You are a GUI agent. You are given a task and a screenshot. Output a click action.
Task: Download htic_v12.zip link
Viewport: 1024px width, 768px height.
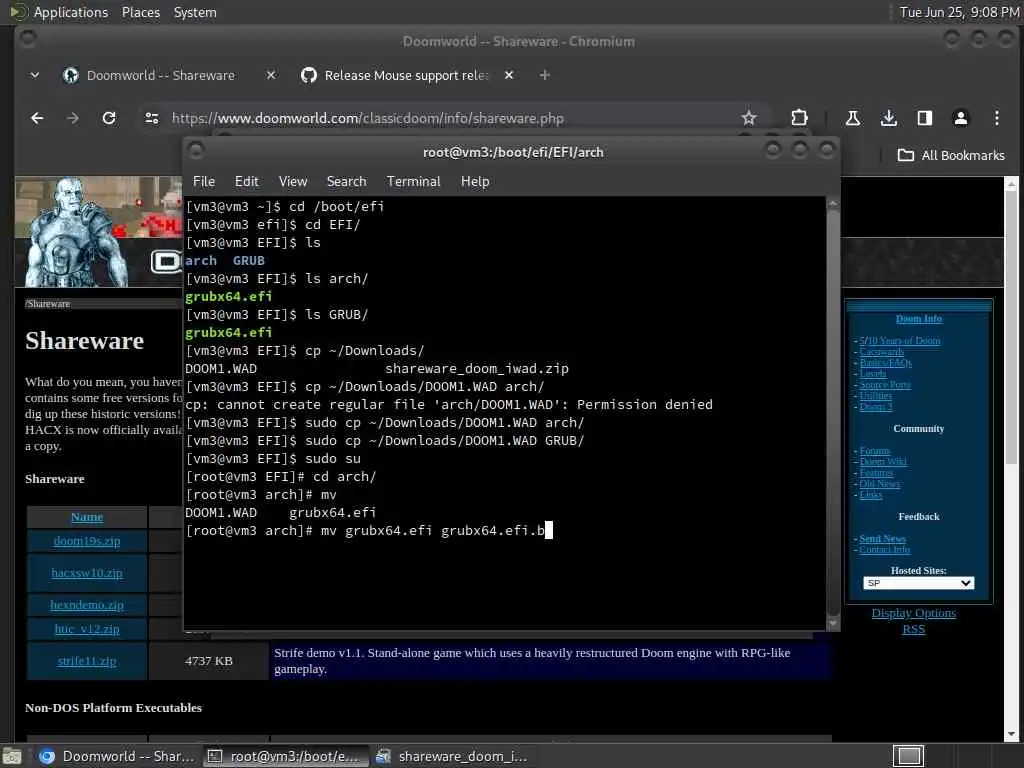pyautogui.click(x=87, y=629)
